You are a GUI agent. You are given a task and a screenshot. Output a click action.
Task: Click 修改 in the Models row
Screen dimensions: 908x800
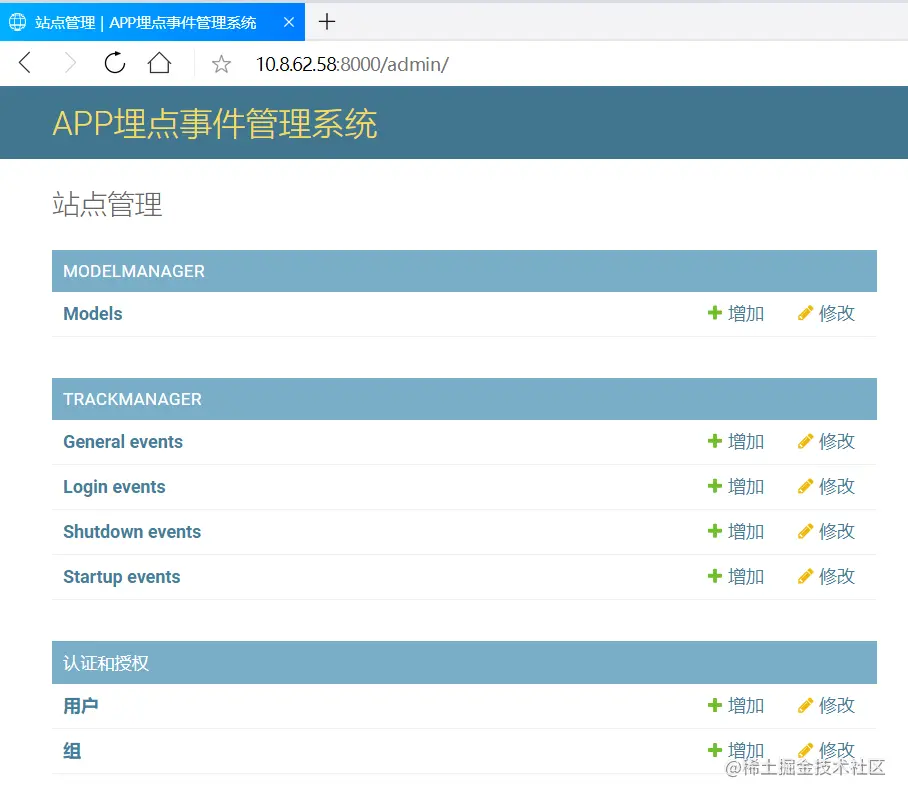pyautogui.click(x=826, y=313)
